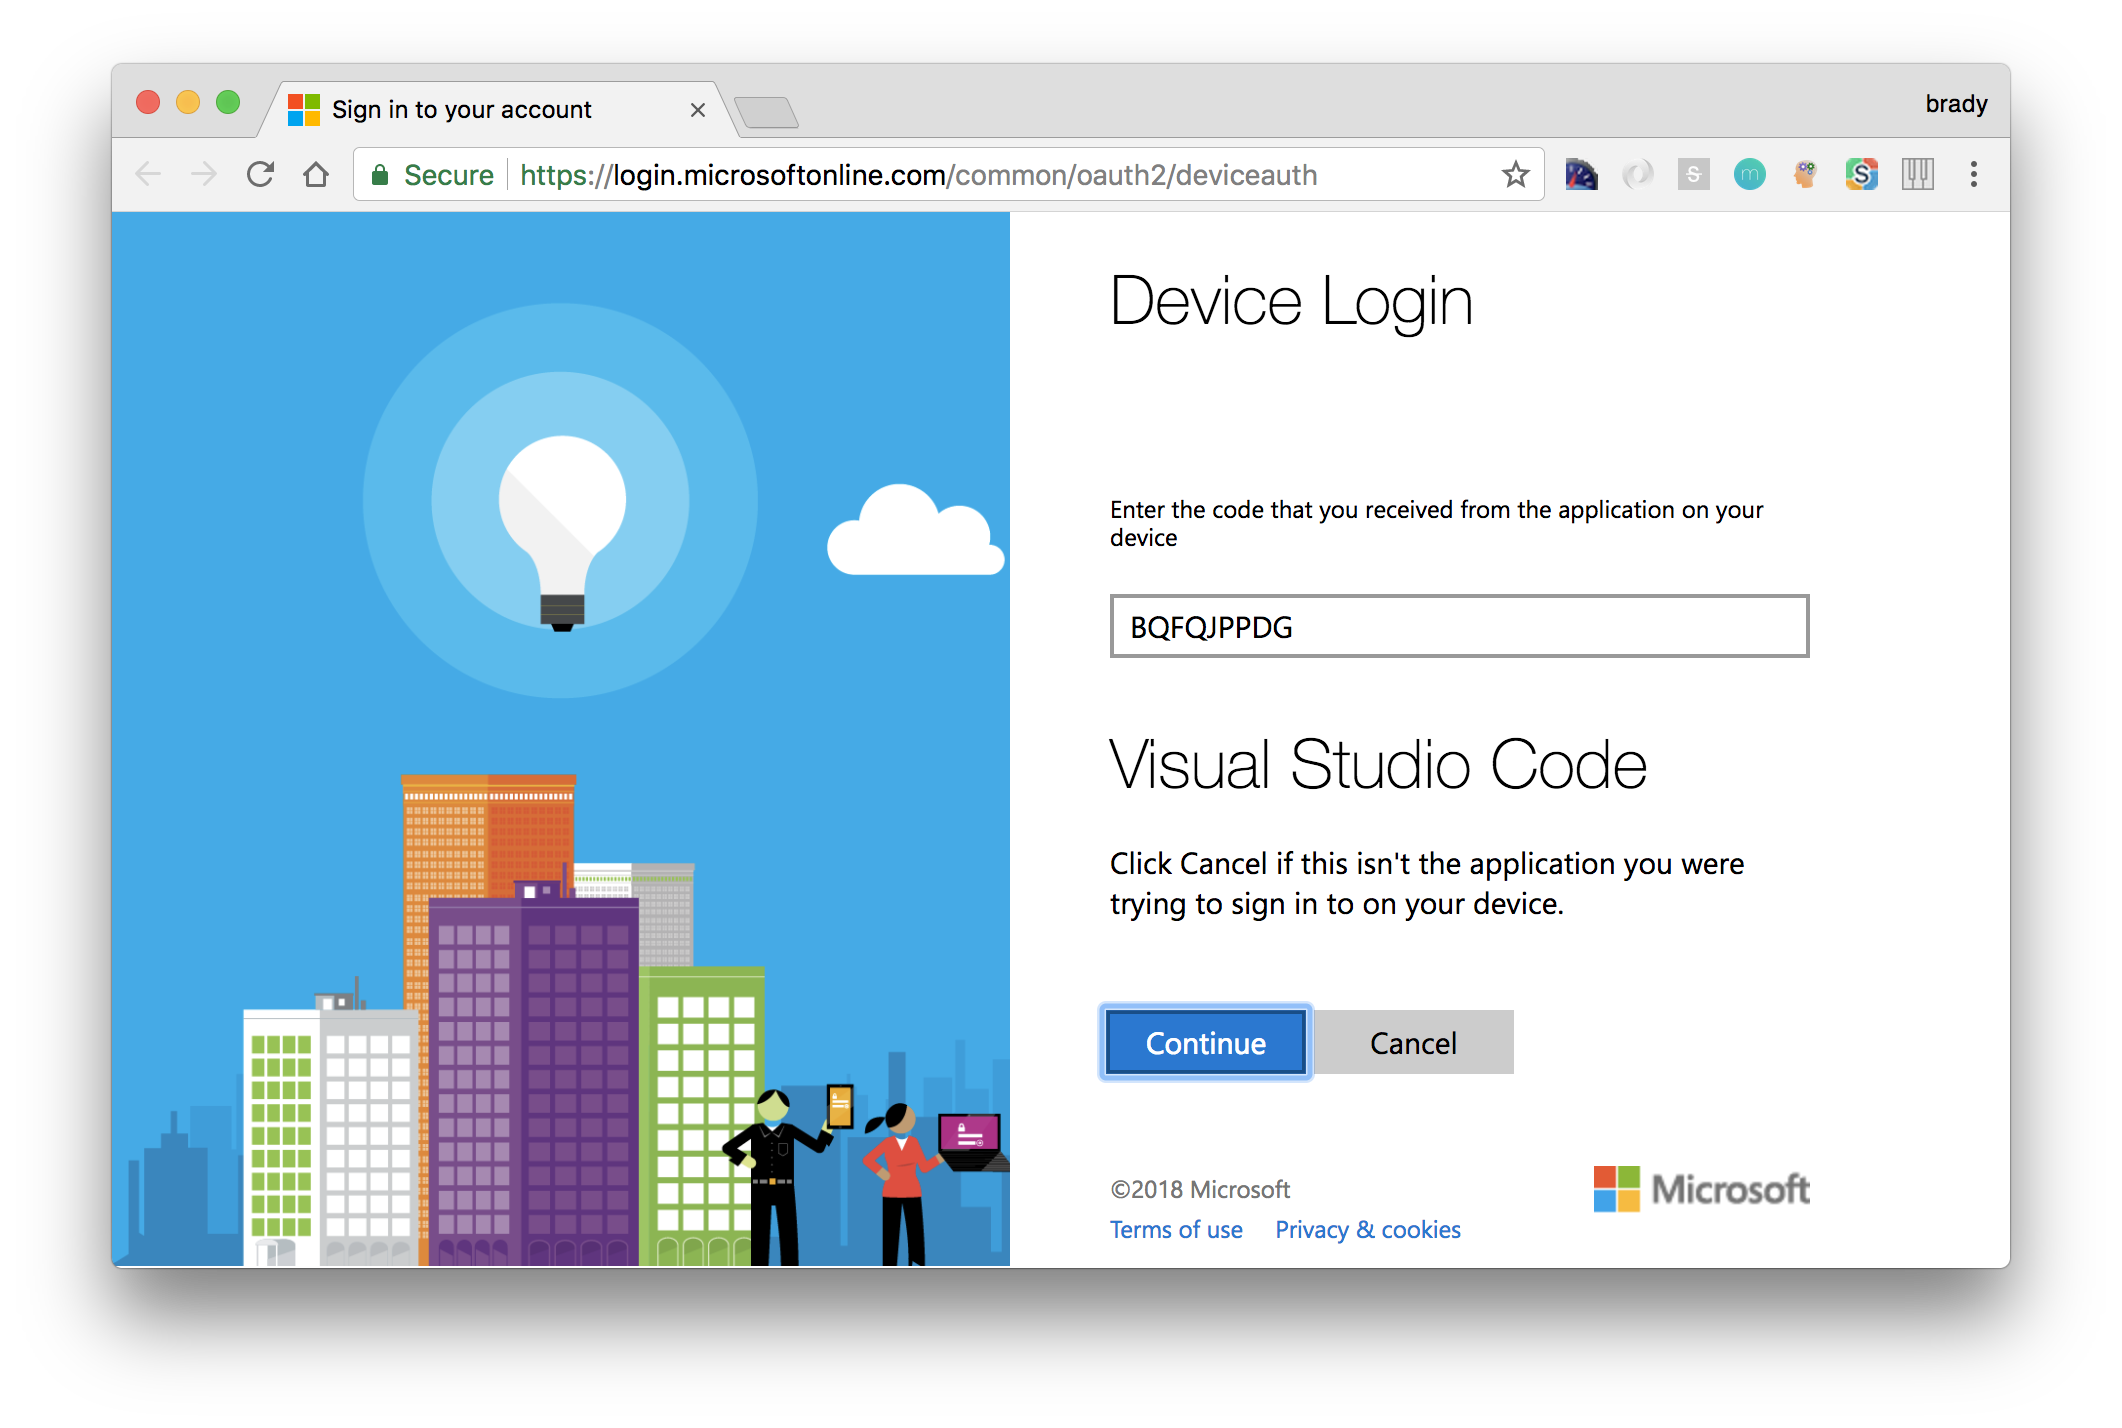
Task: Click the yellow minimize window button
Action: point(188,103)
